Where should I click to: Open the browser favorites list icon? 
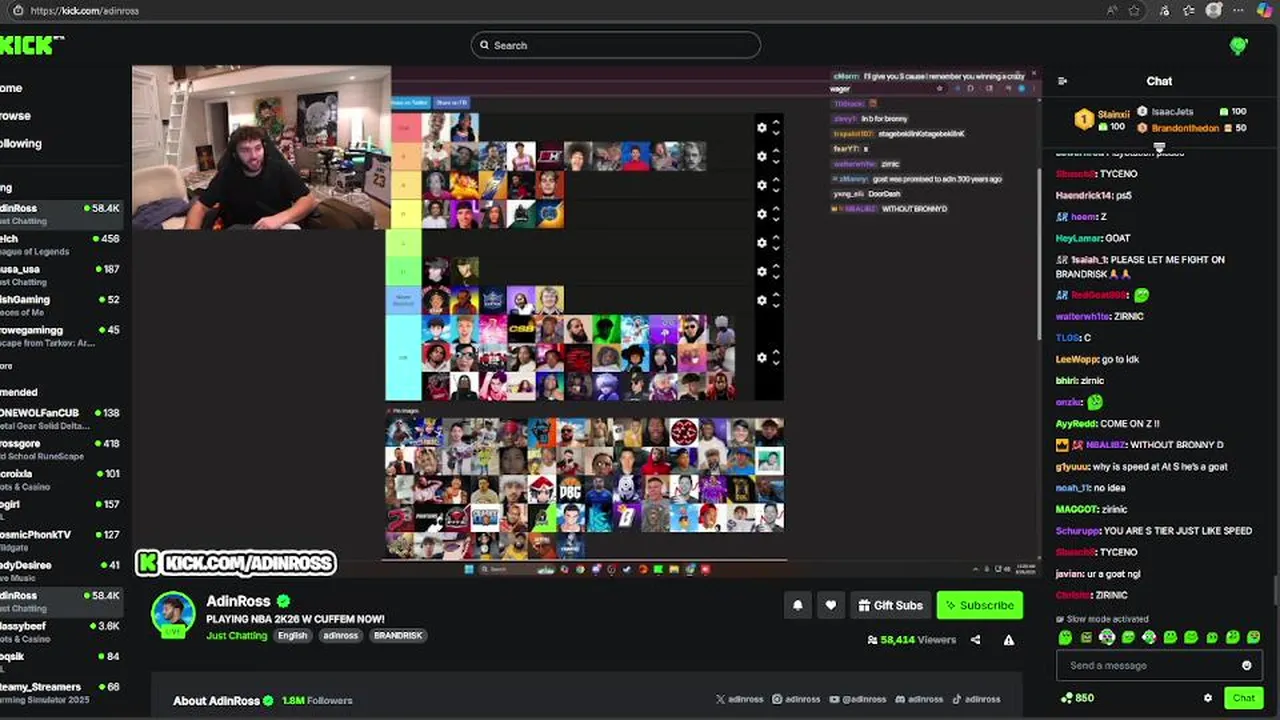(x=1188, y=10)
